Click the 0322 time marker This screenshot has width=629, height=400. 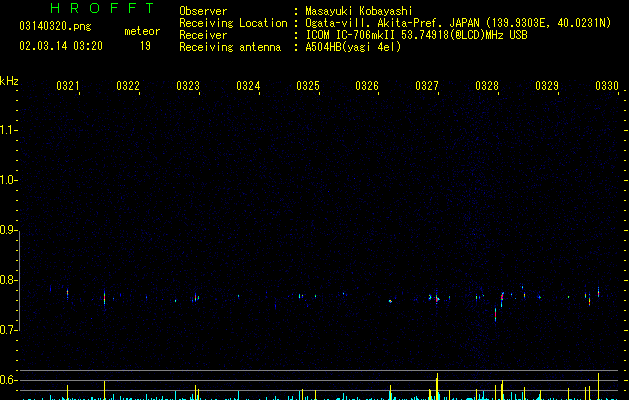point(128,86)
